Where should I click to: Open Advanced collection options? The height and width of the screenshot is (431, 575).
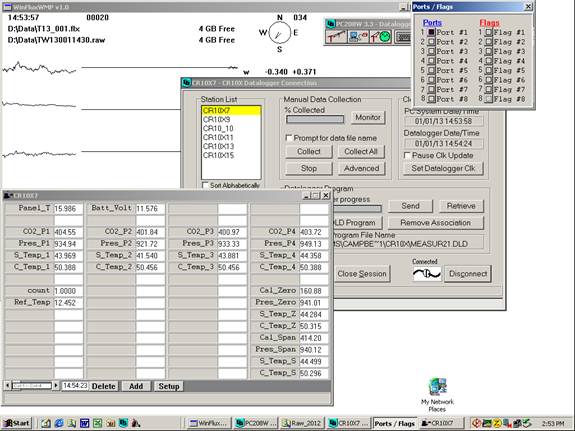pyautogui.click(x=361, y=168)
